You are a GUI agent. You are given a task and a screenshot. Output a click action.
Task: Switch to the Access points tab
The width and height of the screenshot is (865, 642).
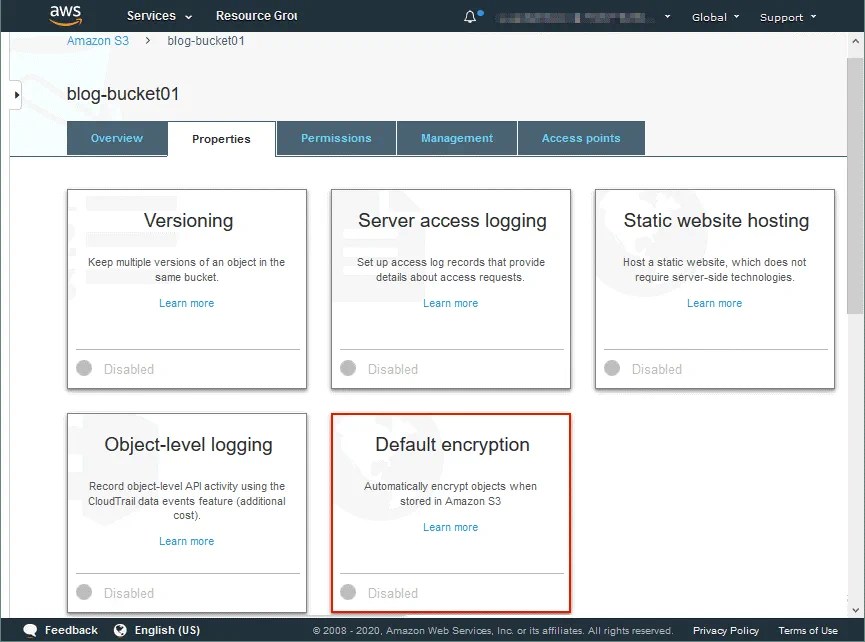[x=581, y=139]
